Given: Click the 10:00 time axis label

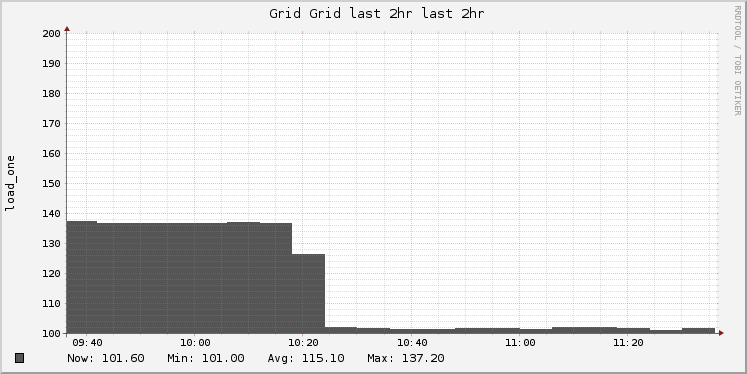Looking at the screenshot, I should coord(195,343).
